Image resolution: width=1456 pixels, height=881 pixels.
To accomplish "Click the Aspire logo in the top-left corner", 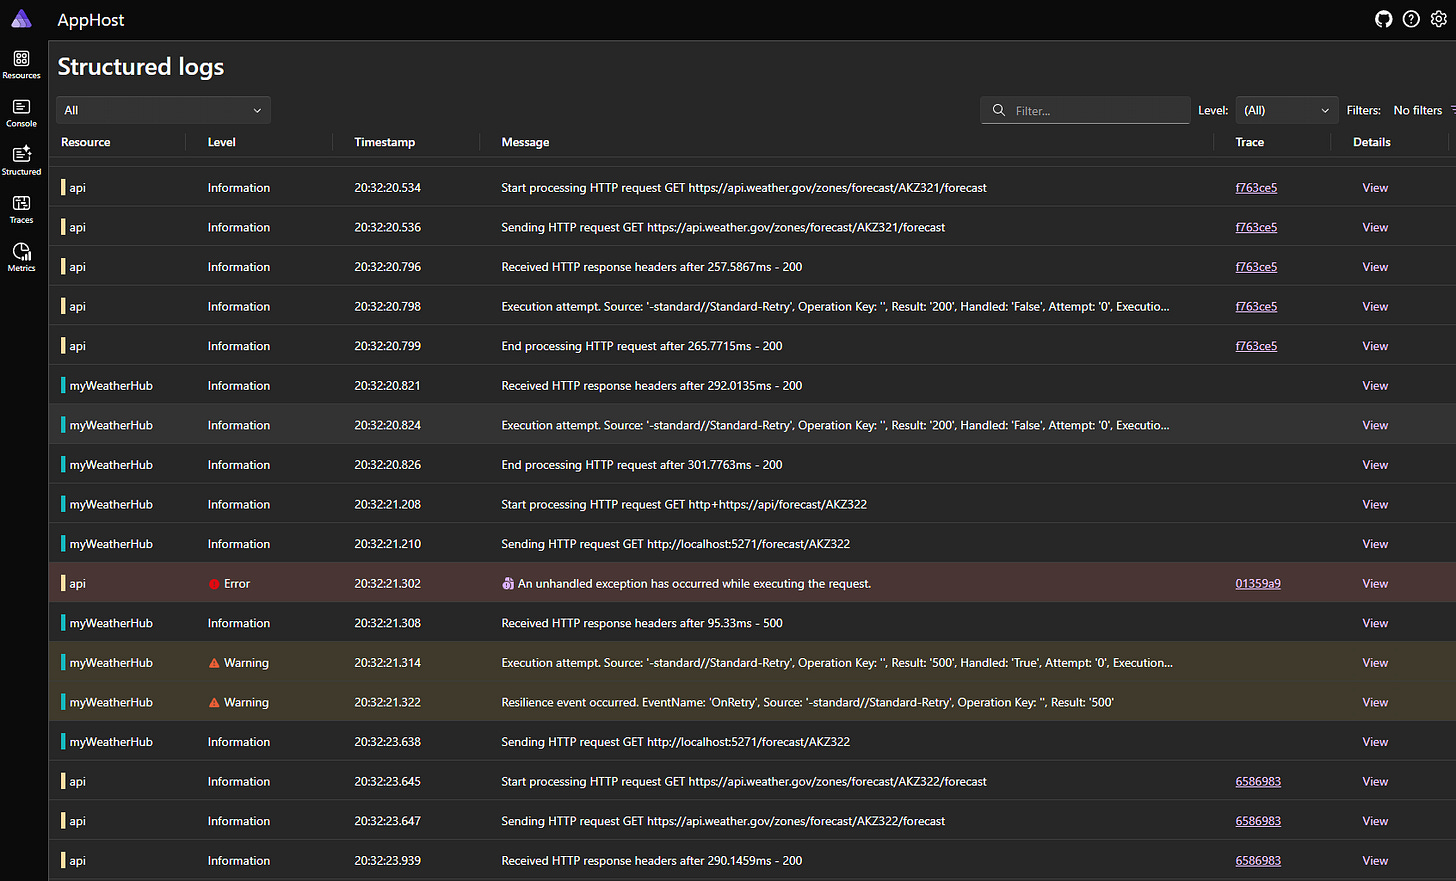I will pyautogui.click(x=21, y=18).
